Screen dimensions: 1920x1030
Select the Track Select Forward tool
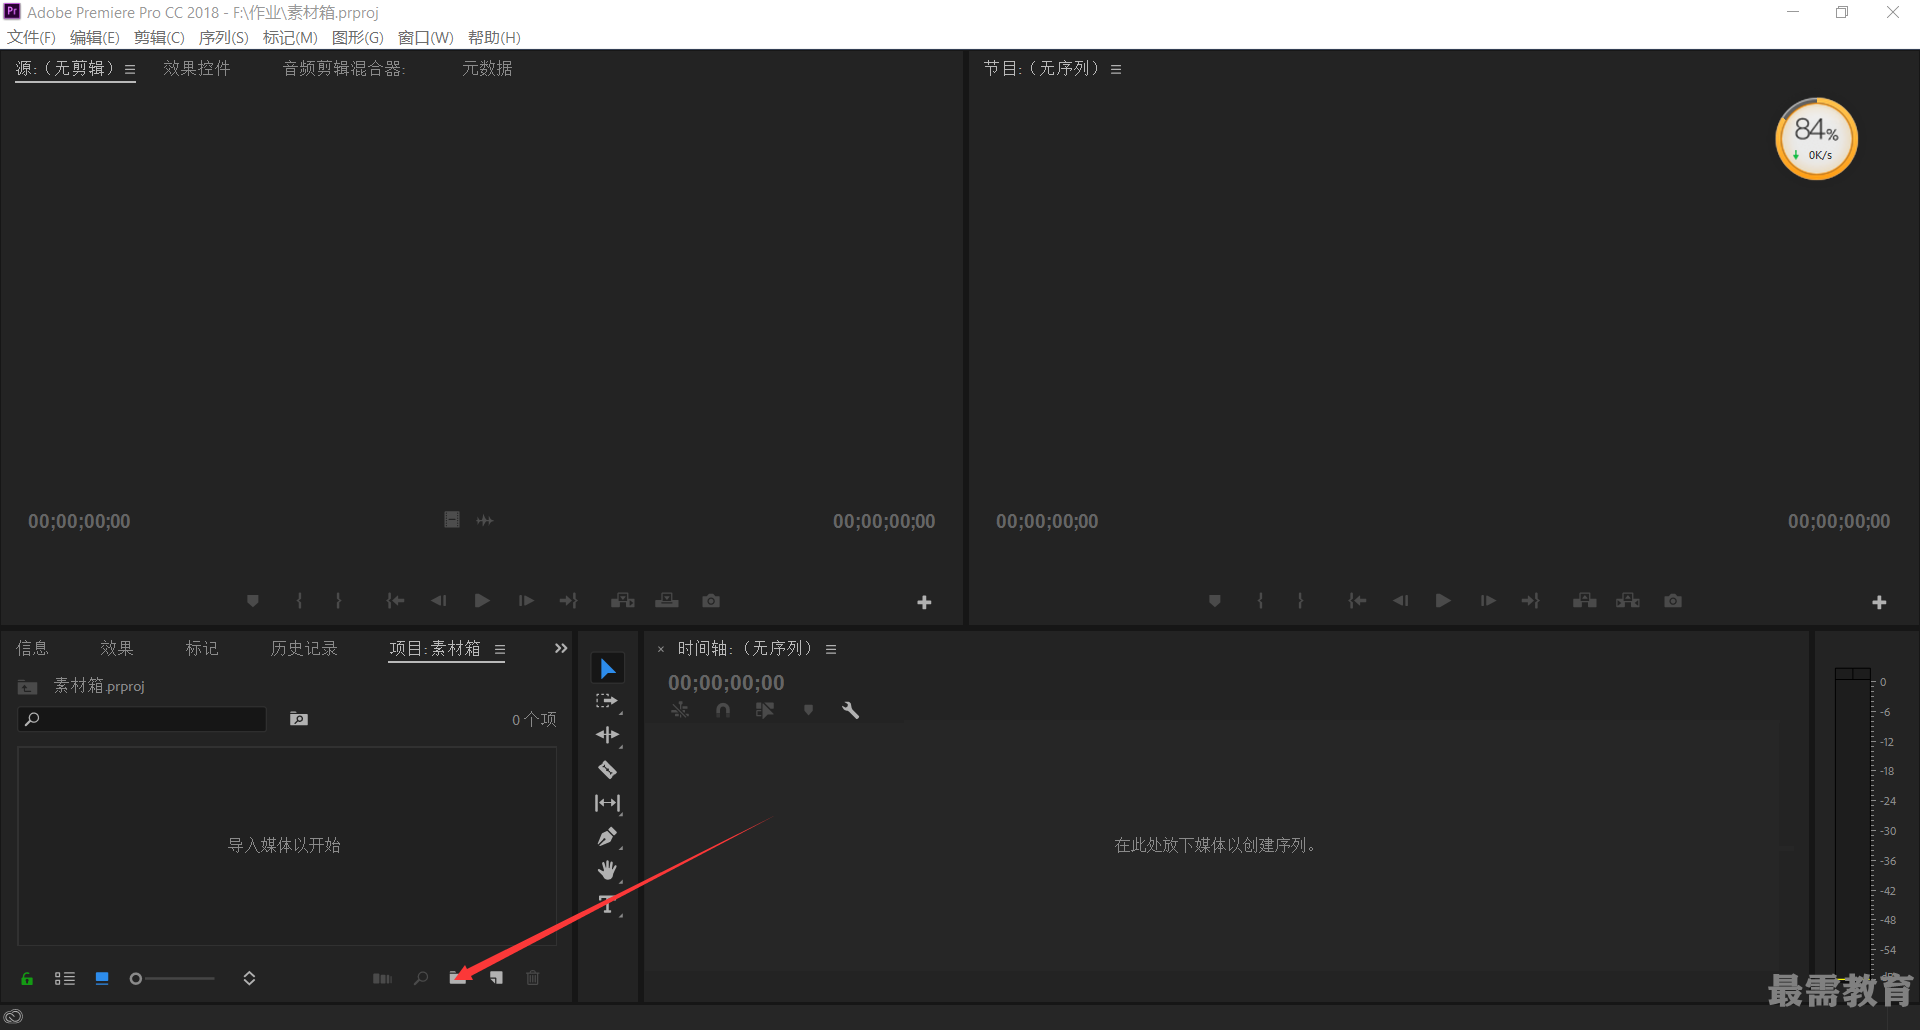click(607, 702)
